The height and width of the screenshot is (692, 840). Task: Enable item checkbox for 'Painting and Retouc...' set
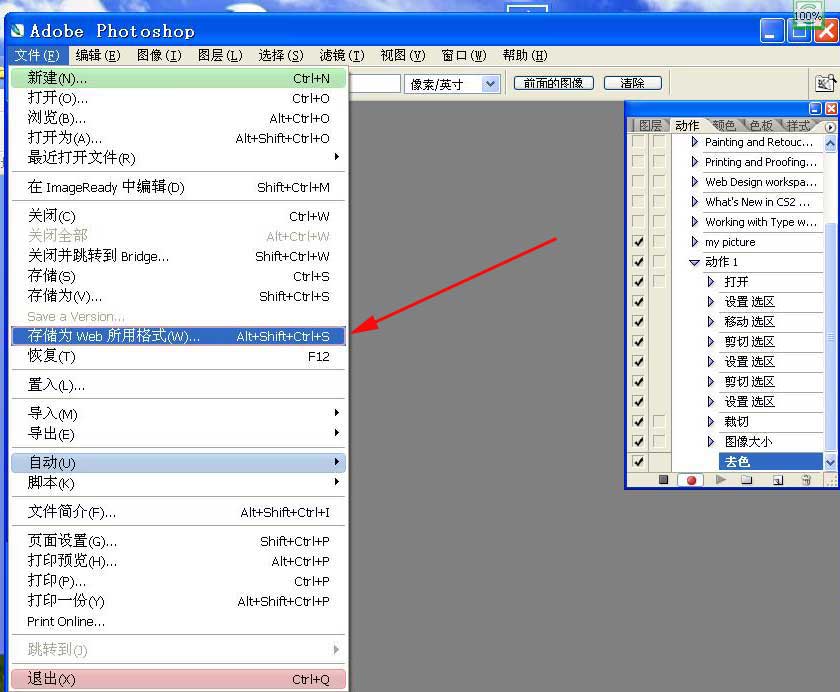638,141
